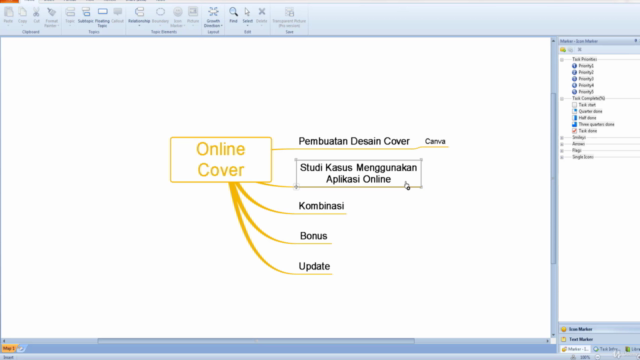Select the Studi Kasus Menggunakan Aplikasi Online topic
640x360 pixels.
pyautogui.click(x=358, y=173)
